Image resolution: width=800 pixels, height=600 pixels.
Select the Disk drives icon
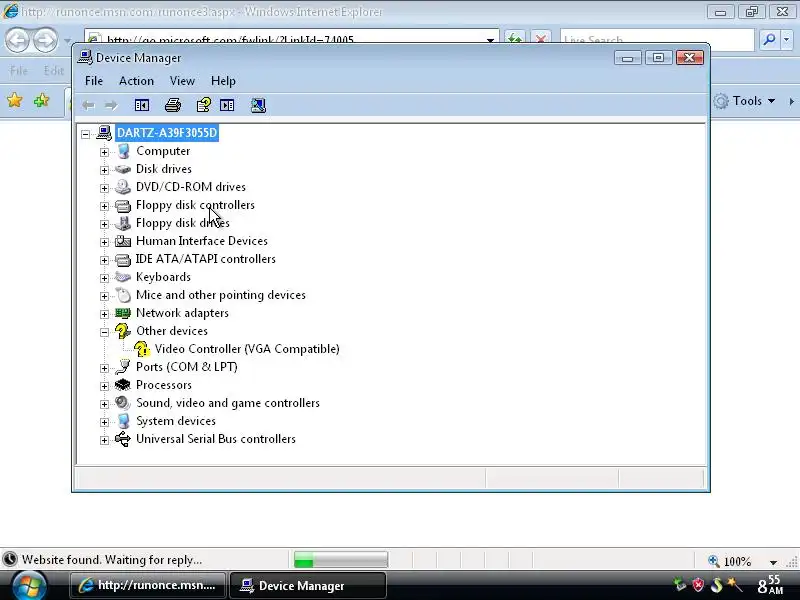click(123, 169)
